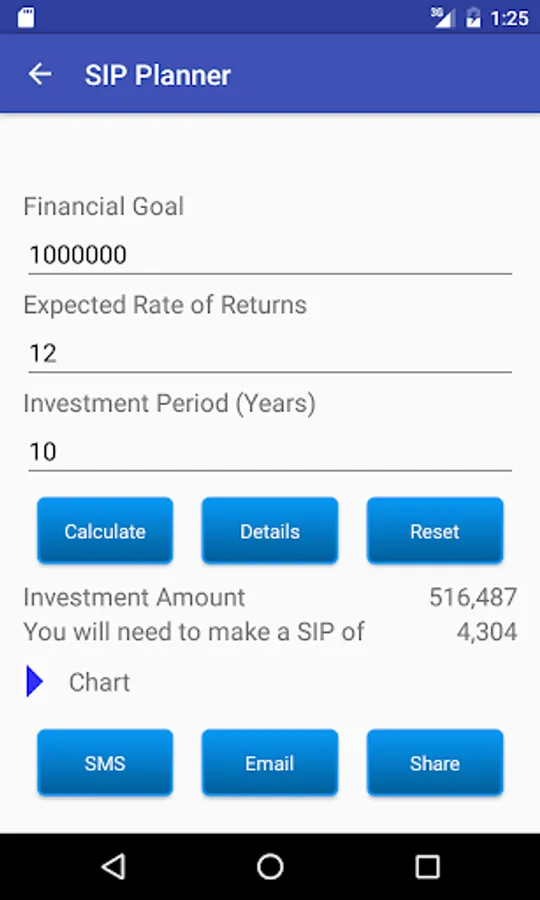Tap Android home circle button
540x900 pixels.
[x=270, y=866]
